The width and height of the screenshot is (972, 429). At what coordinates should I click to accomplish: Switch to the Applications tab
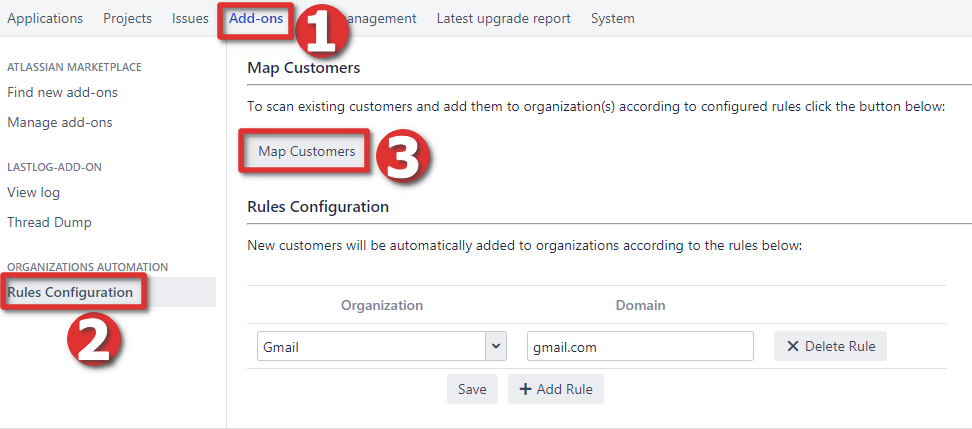45,19
